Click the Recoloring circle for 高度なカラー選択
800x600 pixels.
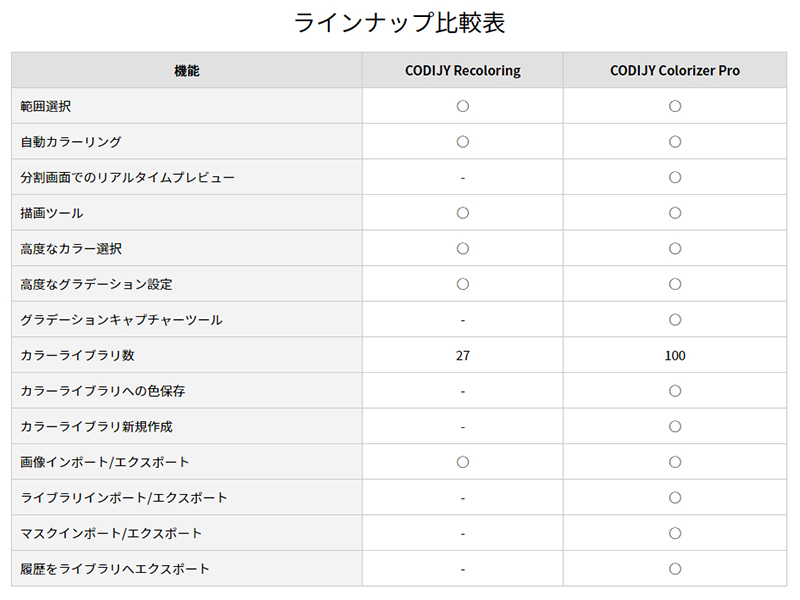(463, 248)
